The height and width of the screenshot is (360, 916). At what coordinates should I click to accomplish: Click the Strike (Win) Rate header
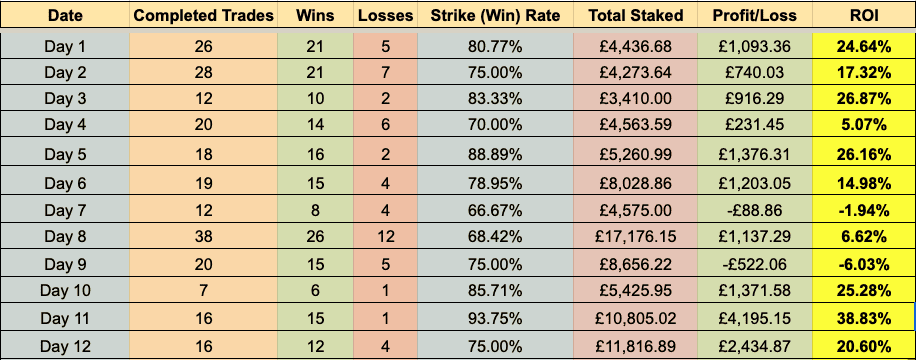495,15
